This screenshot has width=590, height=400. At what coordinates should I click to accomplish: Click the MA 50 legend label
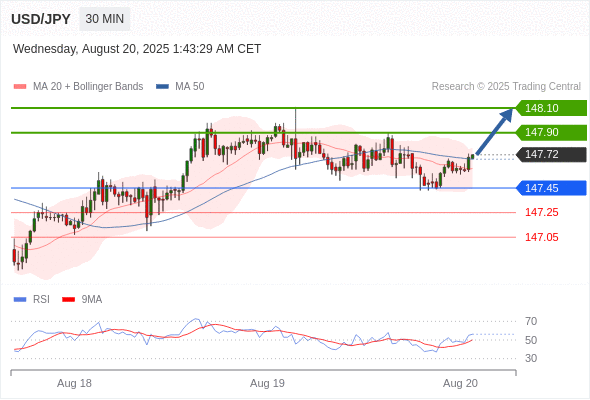click(190, 87)
